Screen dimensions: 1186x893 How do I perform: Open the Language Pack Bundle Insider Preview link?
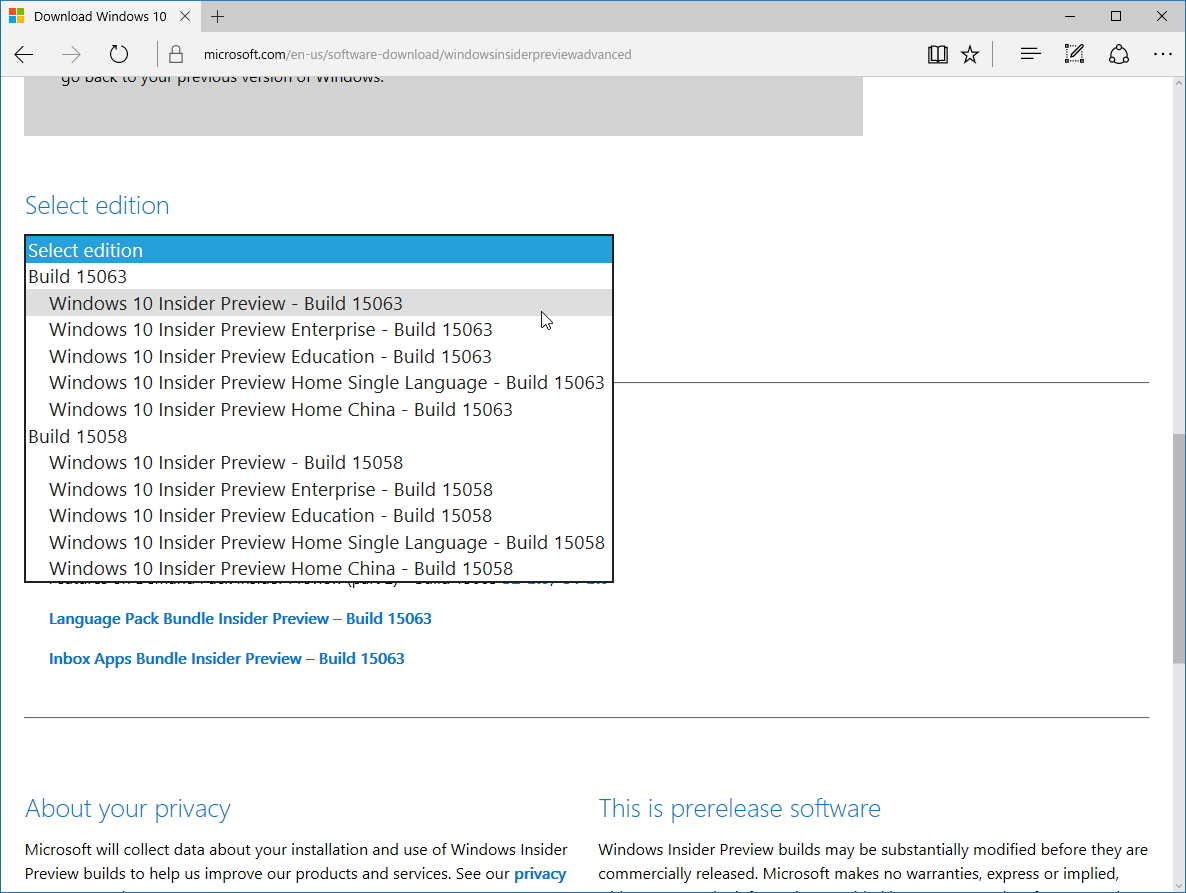point(240,618)
